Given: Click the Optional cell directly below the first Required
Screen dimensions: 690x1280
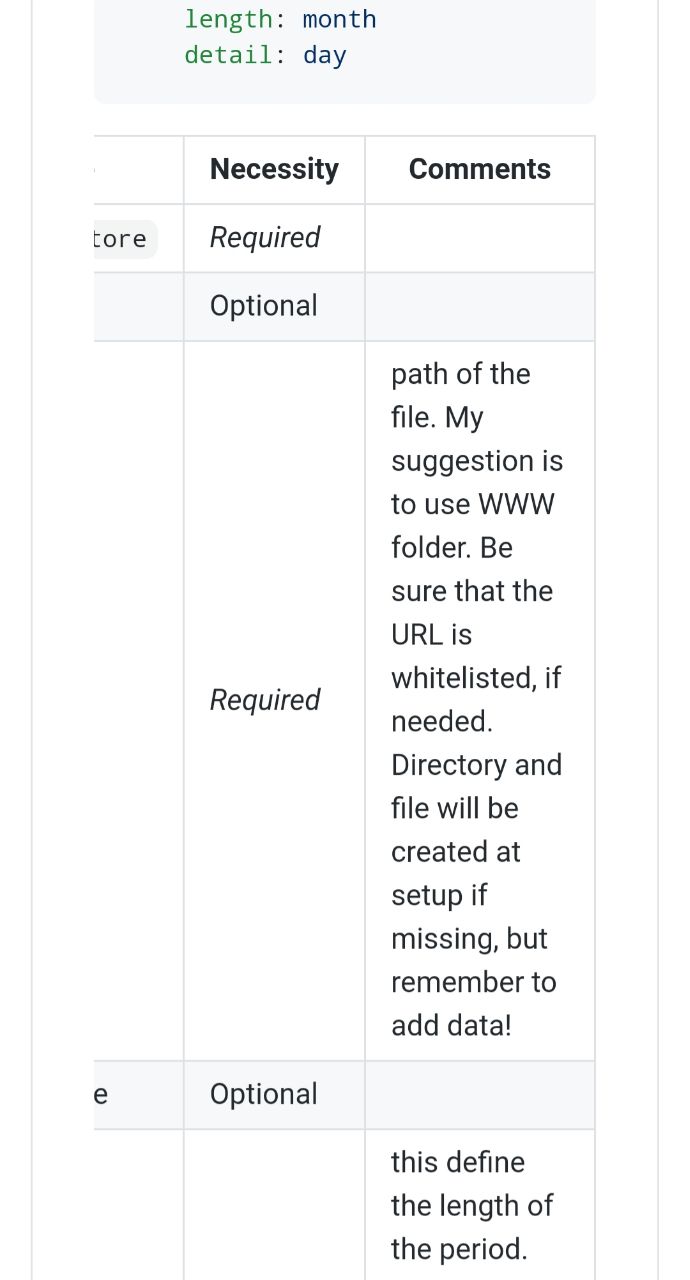Looking at the screenshot, I should click(x=264, y=305).
